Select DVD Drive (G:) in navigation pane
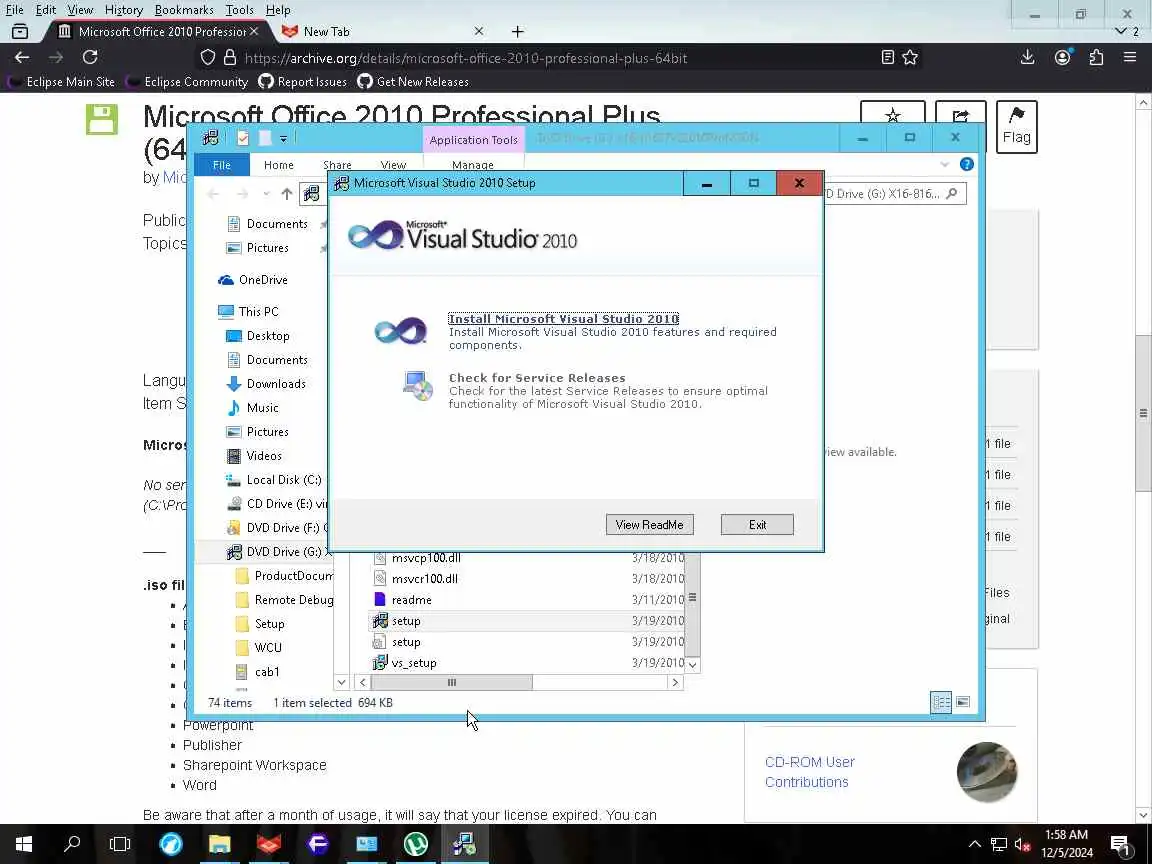 point(277,552)
